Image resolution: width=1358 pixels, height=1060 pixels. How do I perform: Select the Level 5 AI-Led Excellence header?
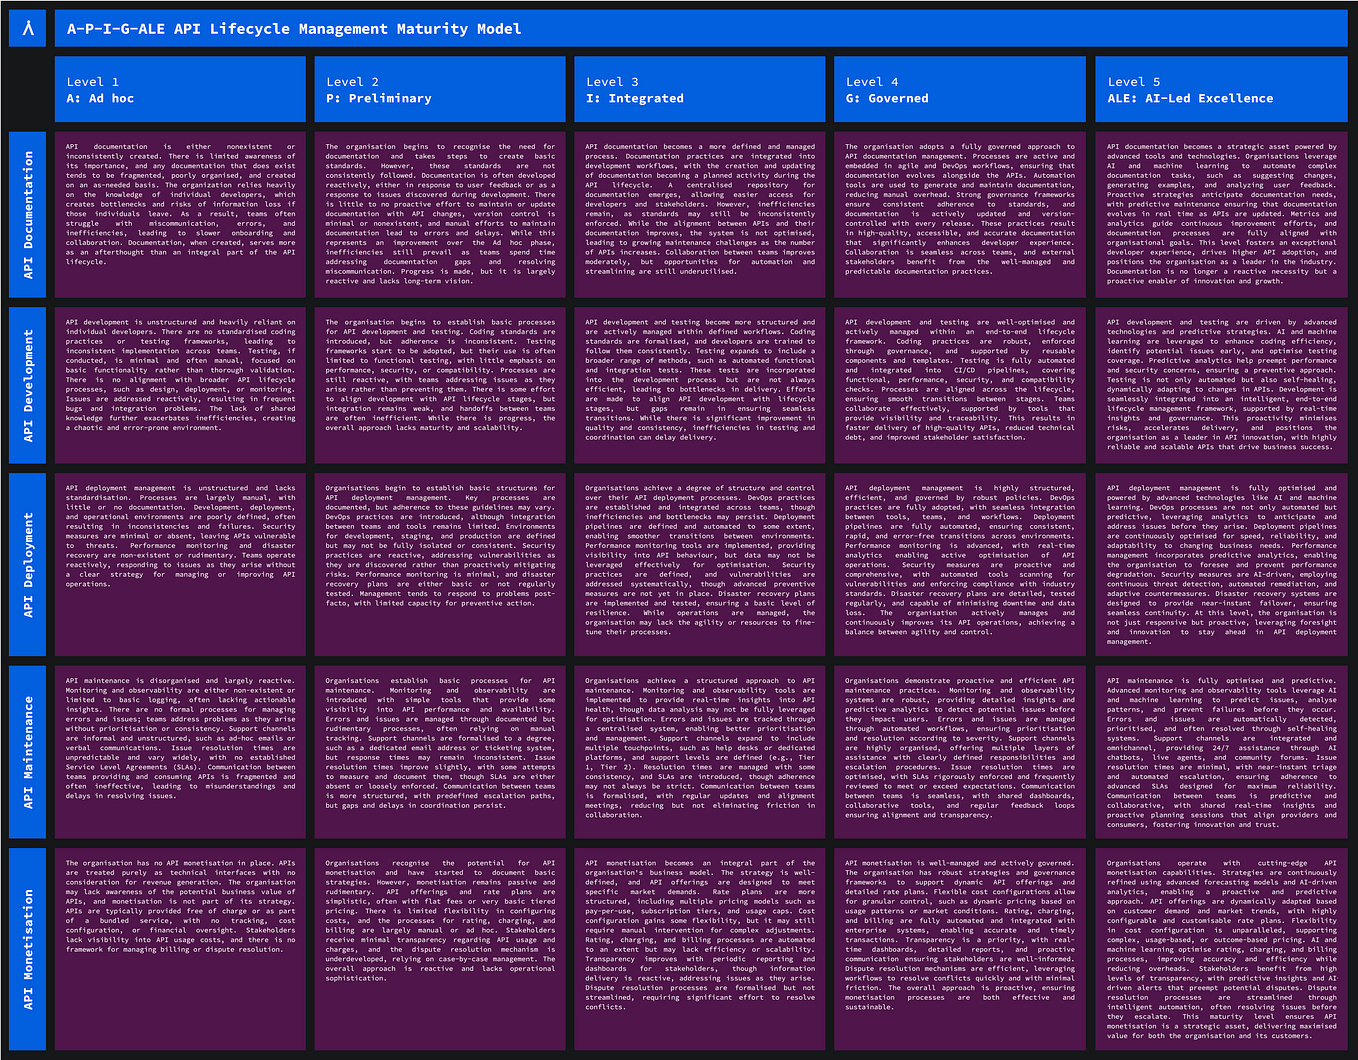coord(1221,89)
